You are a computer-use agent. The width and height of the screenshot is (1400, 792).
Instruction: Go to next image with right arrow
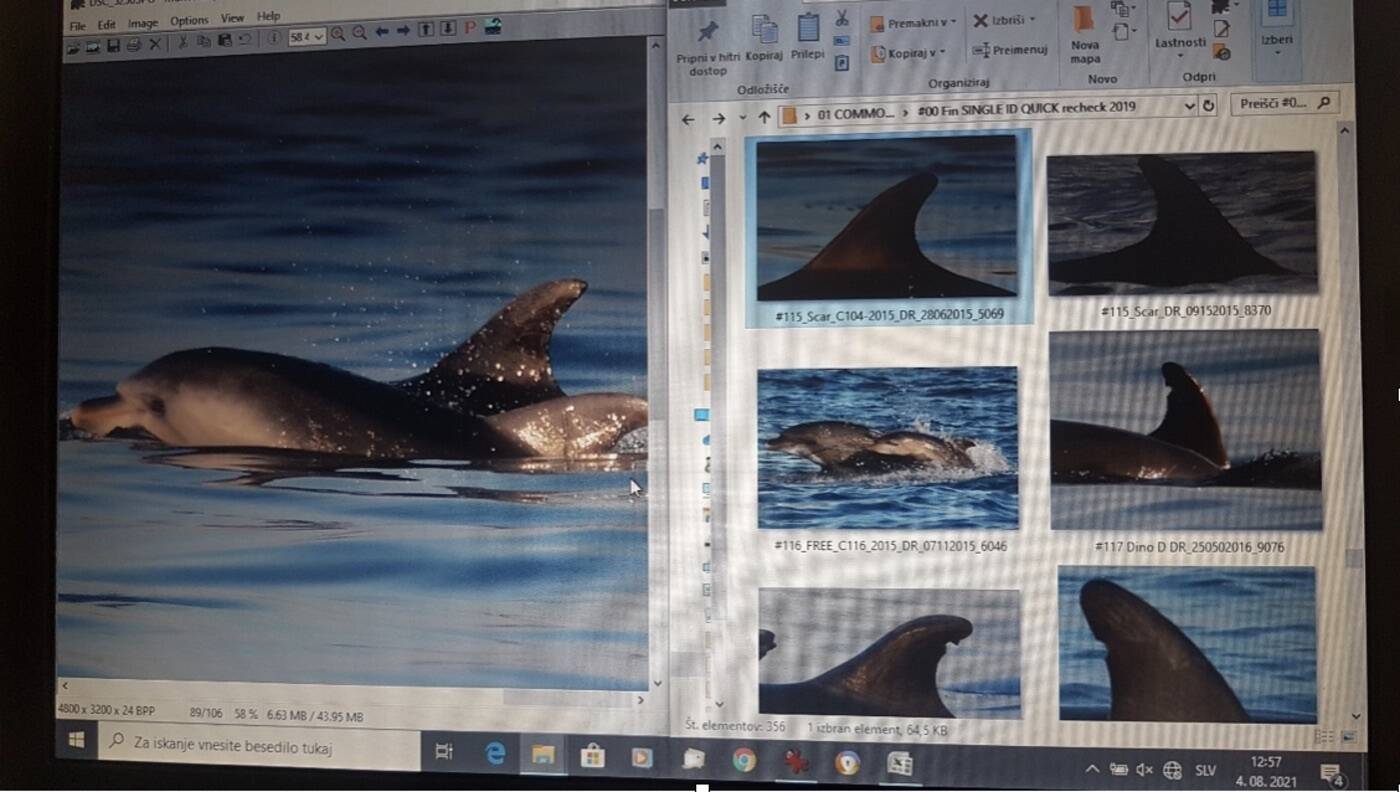tap(403, 33)
